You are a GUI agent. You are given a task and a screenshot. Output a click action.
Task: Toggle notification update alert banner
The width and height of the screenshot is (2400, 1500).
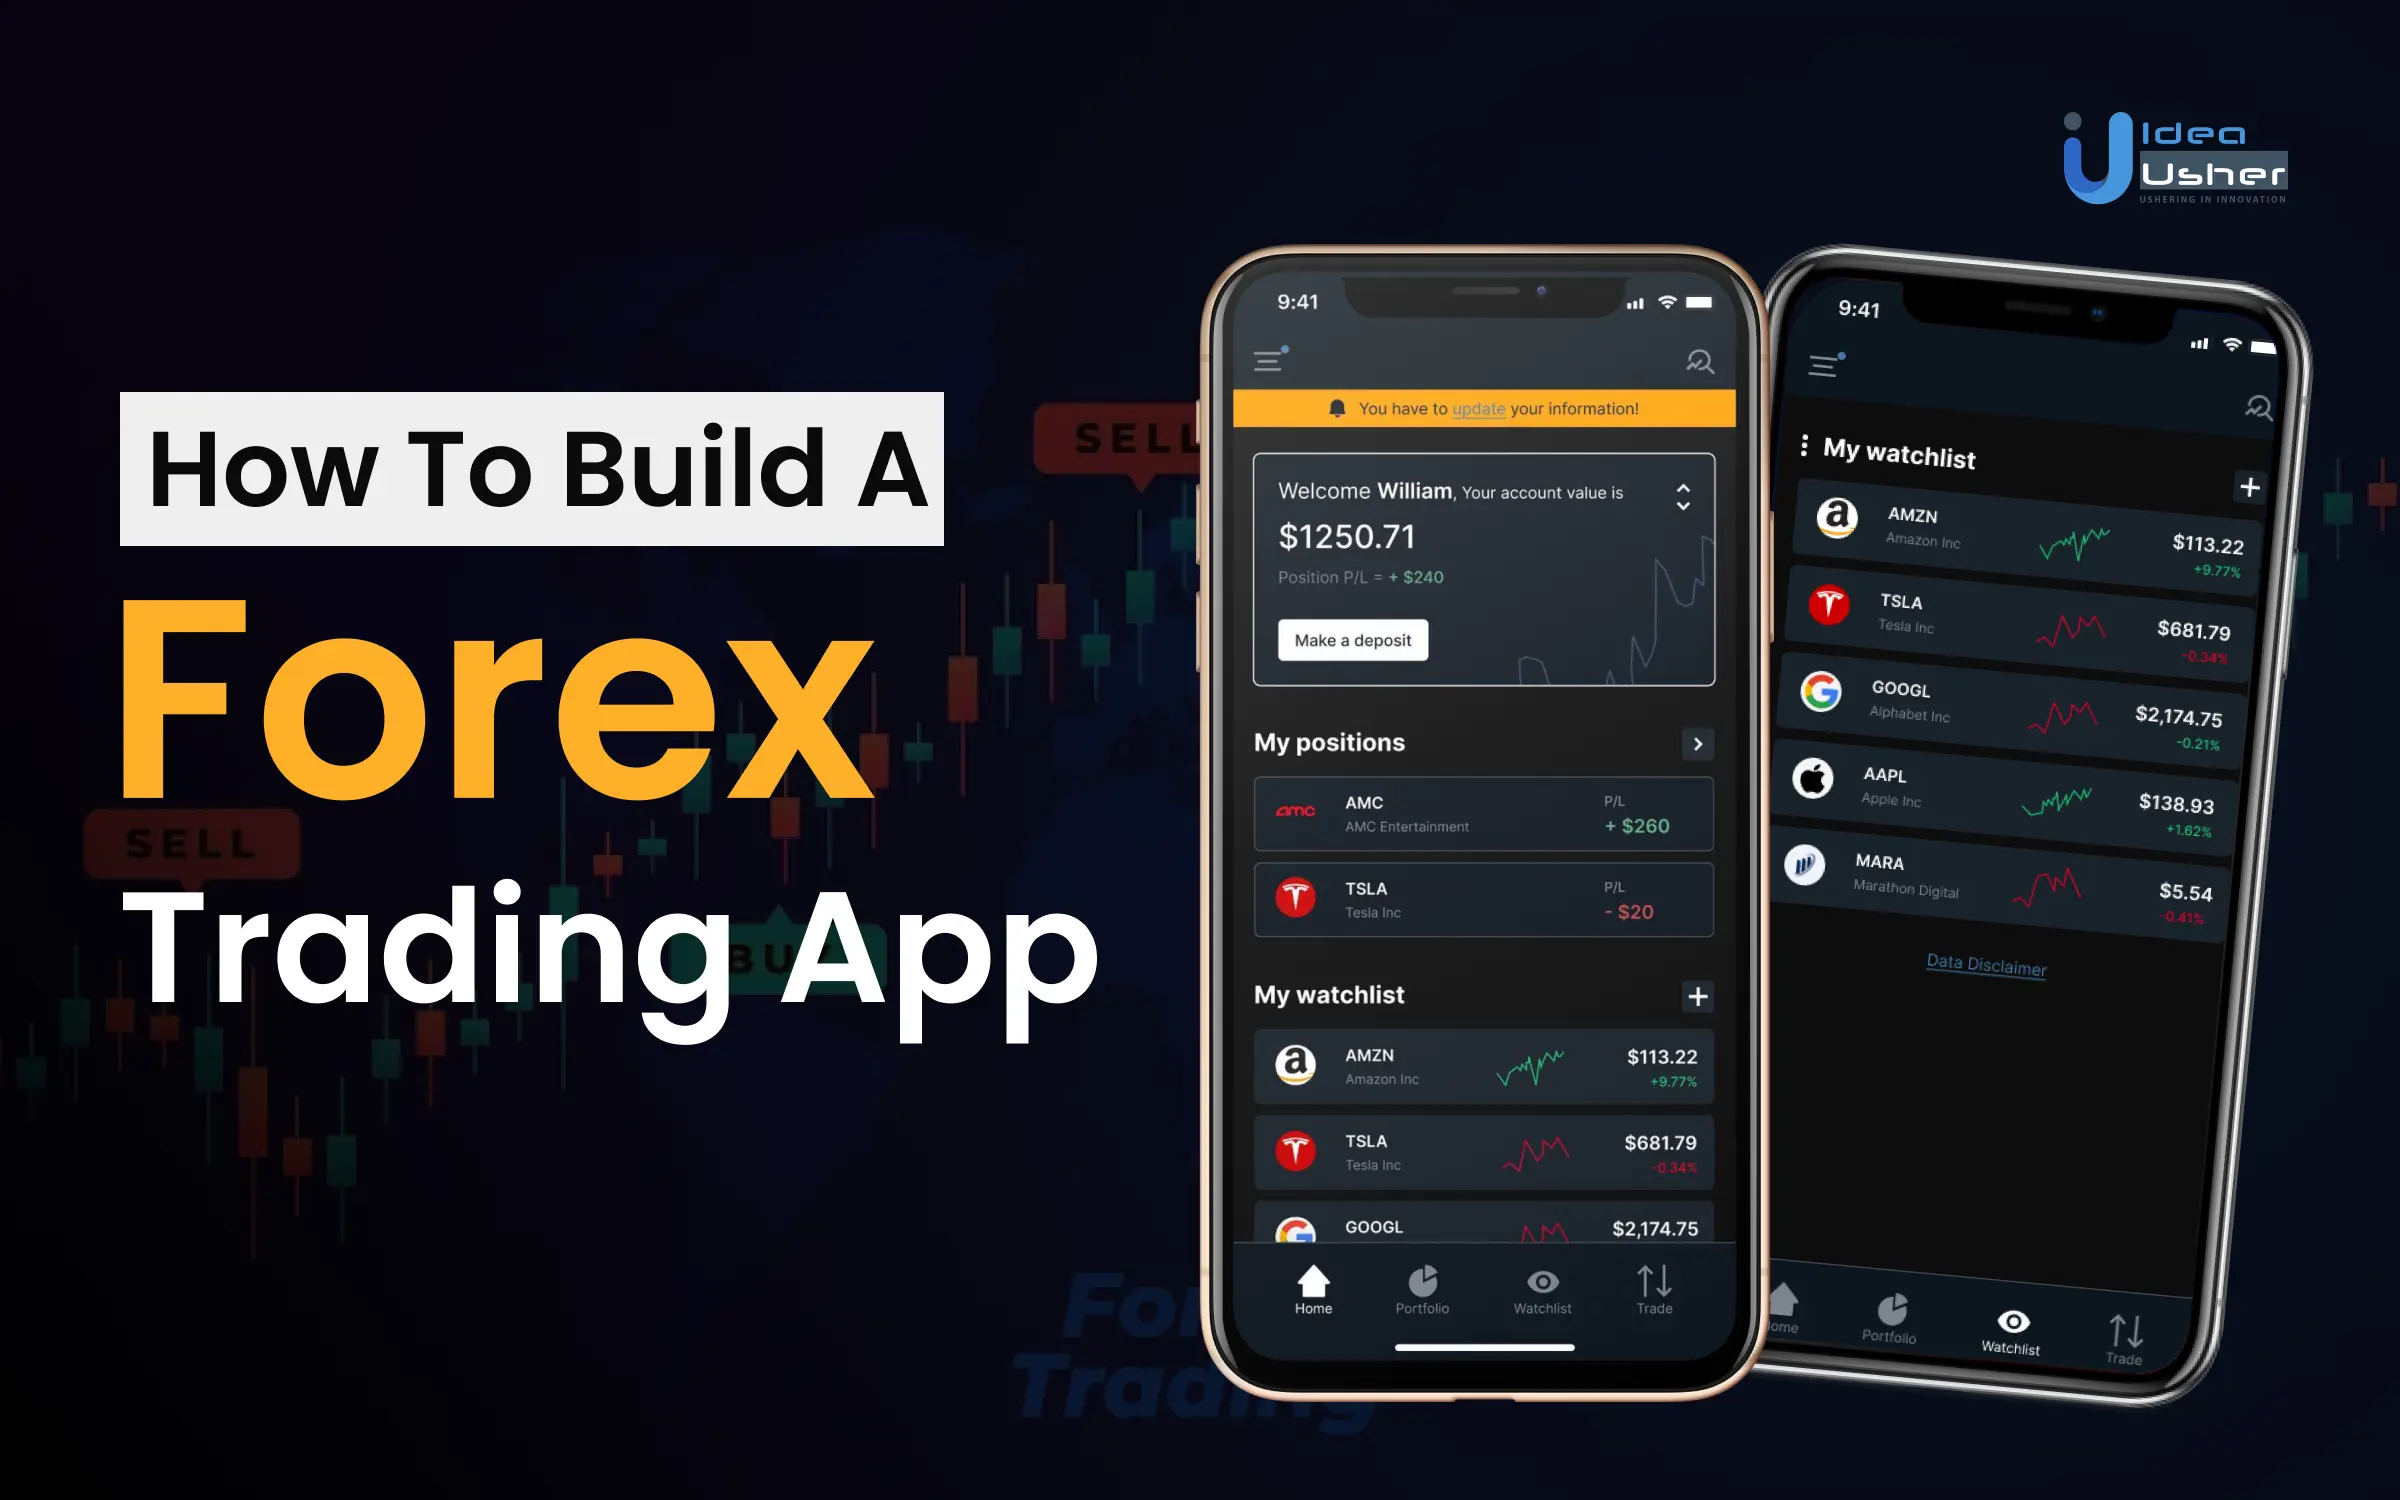(1483, 408)
